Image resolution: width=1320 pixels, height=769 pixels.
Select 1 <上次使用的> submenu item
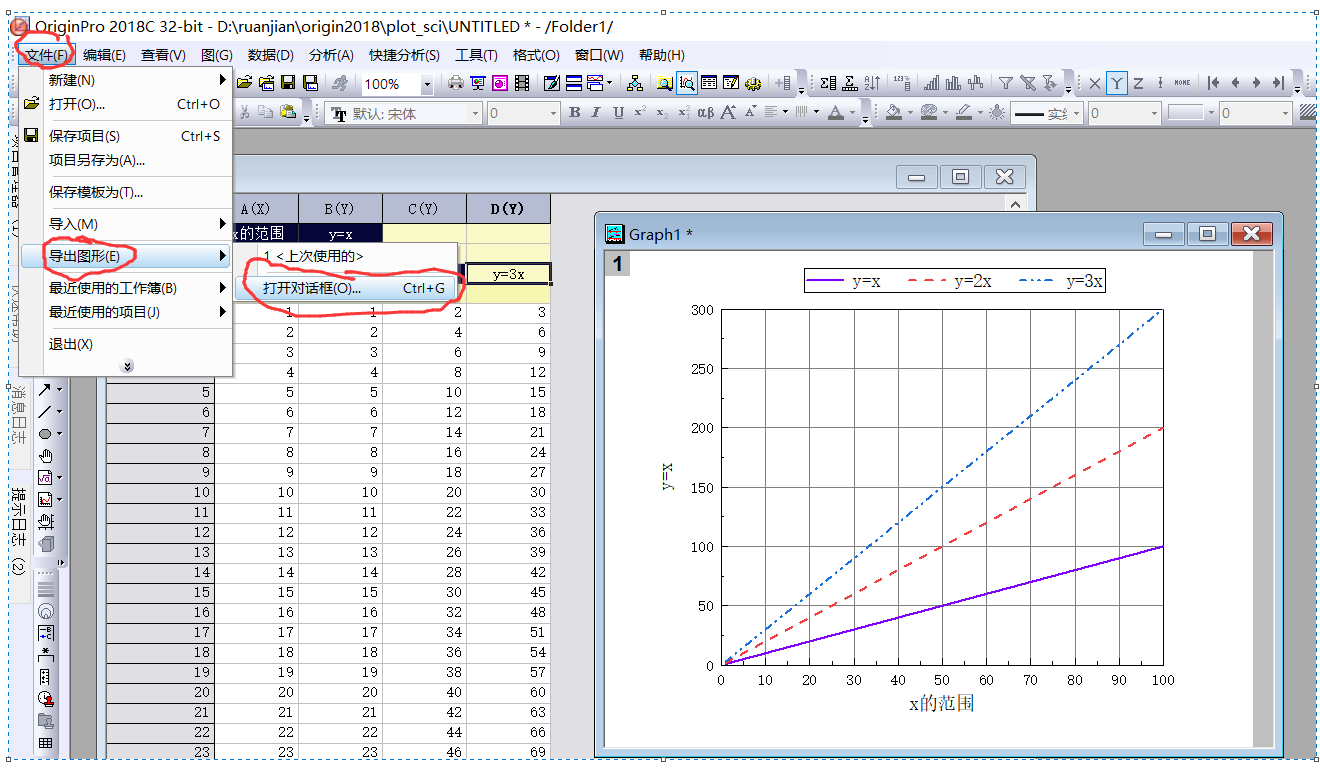(x=346, y=256)
